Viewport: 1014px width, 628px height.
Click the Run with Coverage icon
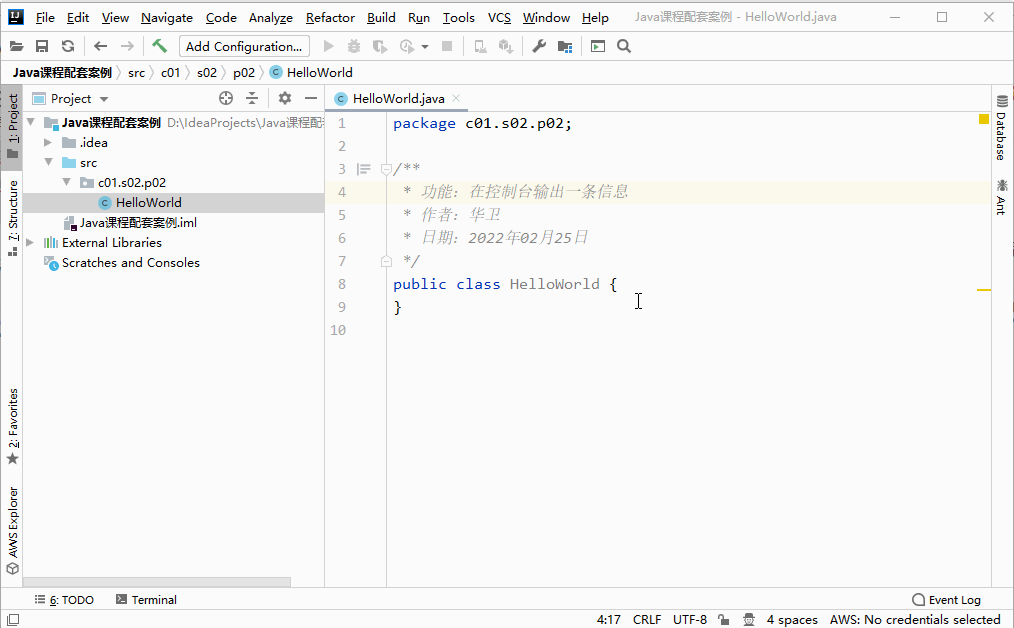pyautogui.click(x=380, y=46)
